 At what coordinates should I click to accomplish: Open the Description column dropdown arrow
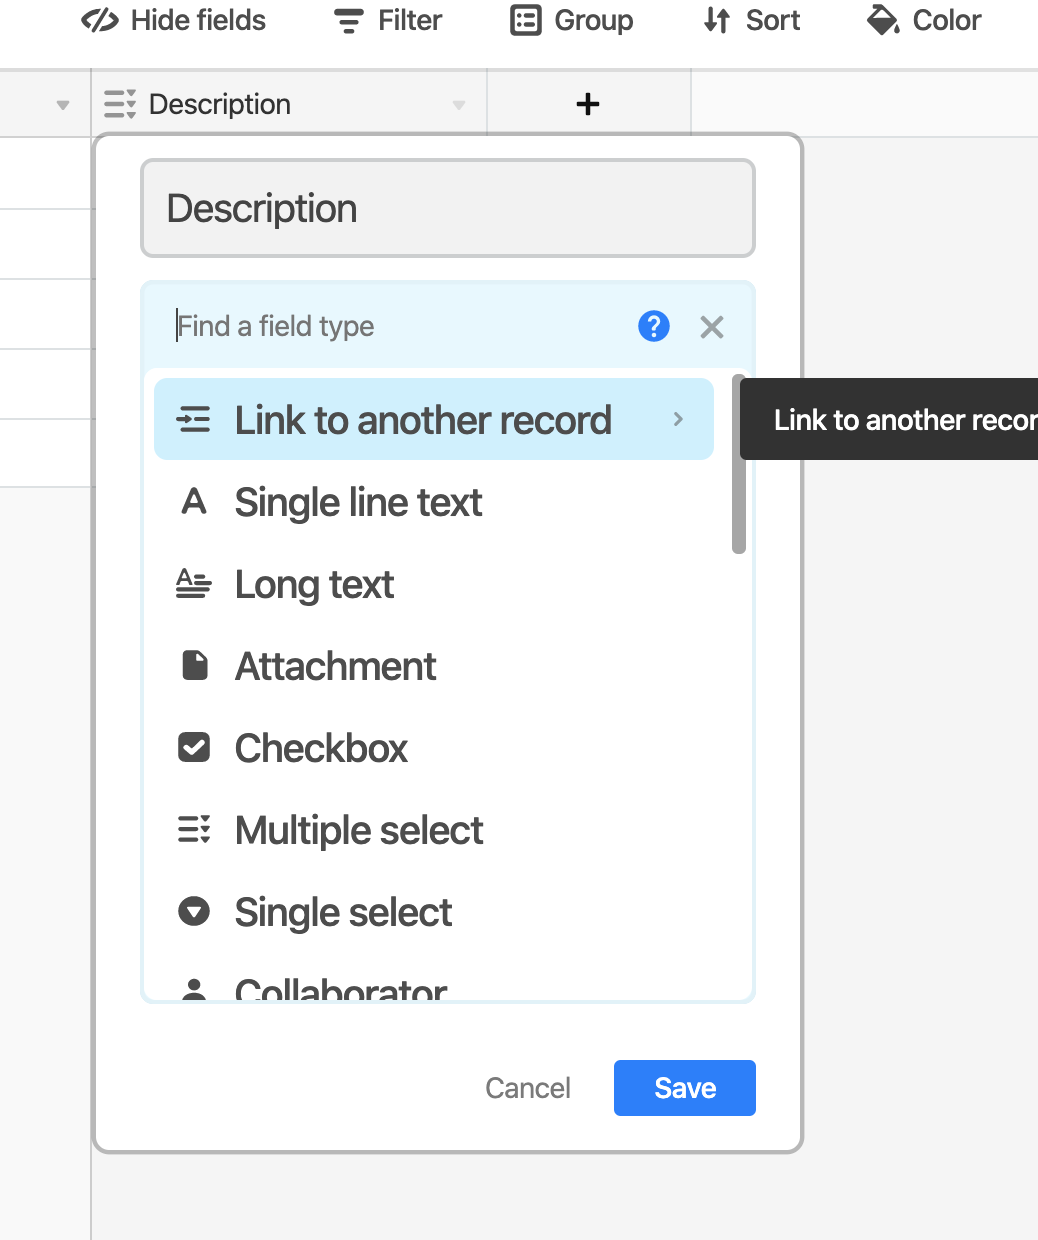(459, 105)
